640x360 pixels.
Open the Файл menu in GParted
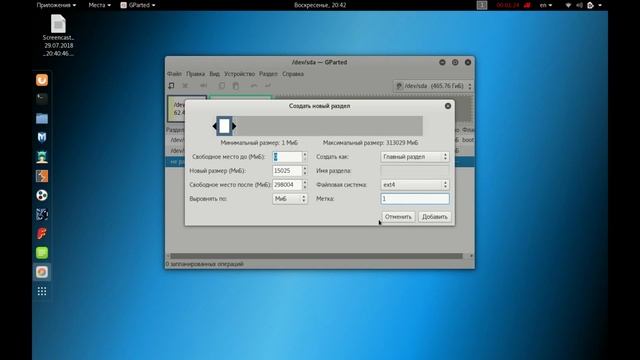point(174,74)
